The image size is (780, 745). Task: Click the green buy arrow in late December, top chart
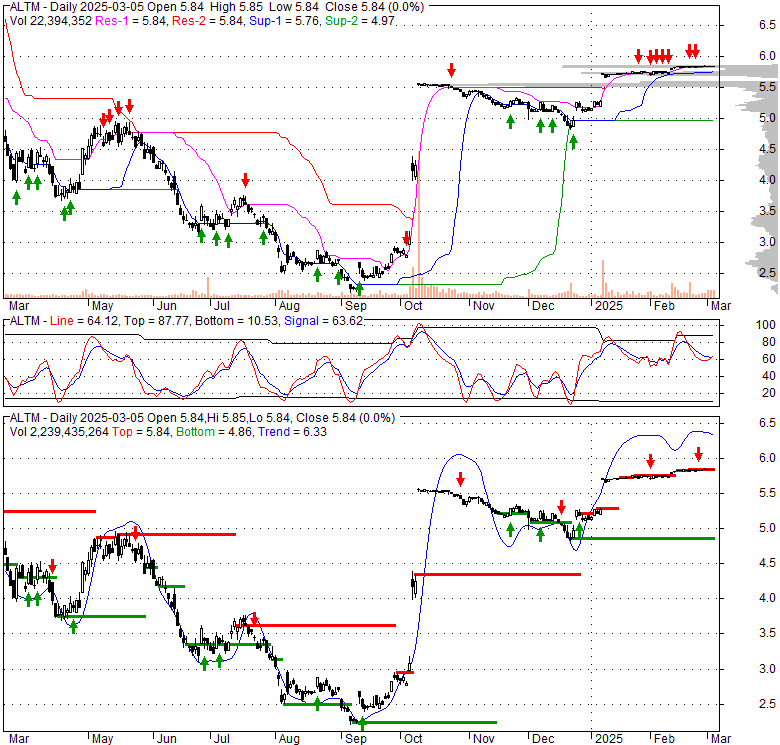point(574,142)
